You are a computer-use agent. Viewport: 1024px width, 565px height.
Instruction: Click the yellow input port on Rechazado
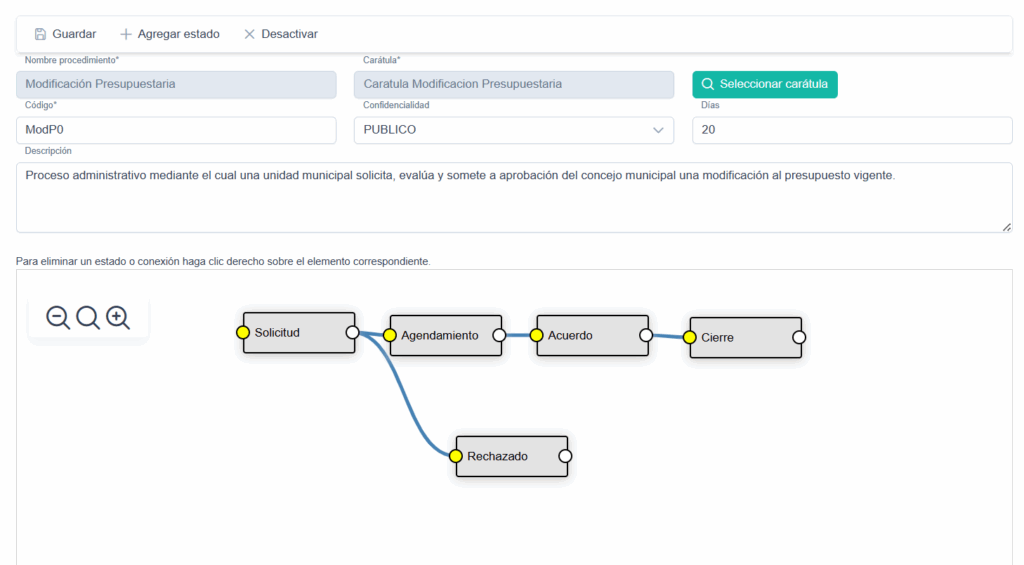click(456, 456)
